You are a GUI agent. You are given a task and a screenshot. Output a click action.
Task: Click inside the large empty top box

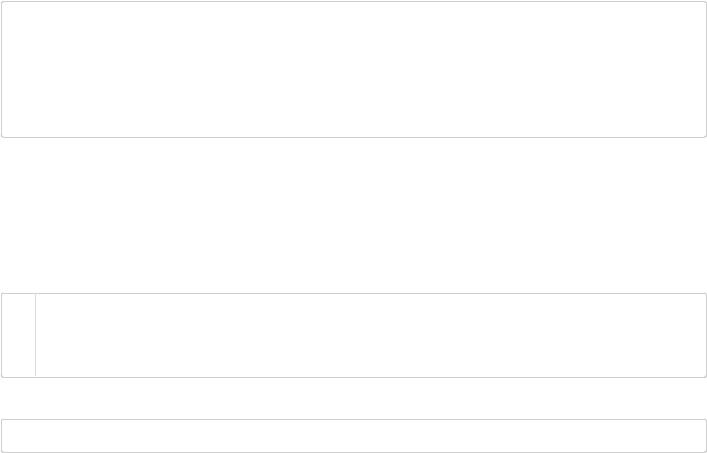click(354, 69)
